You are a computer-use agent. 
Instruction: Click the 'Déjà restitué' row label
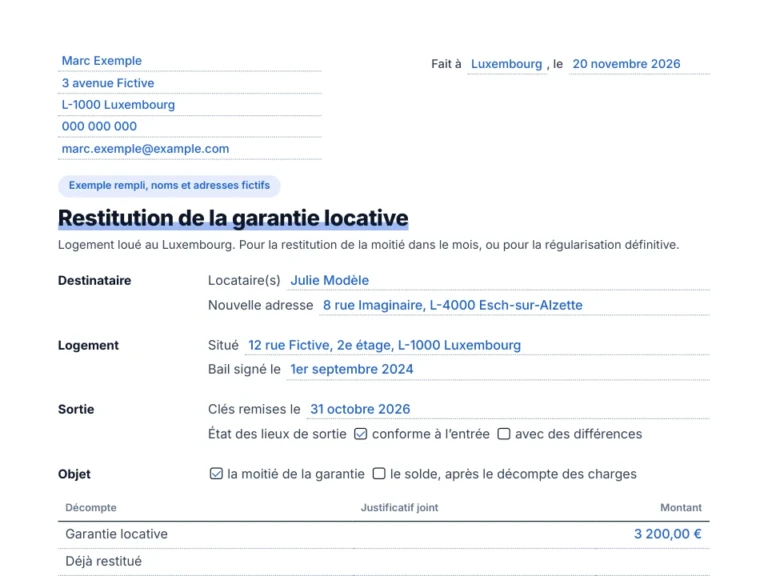pos(103,561)
